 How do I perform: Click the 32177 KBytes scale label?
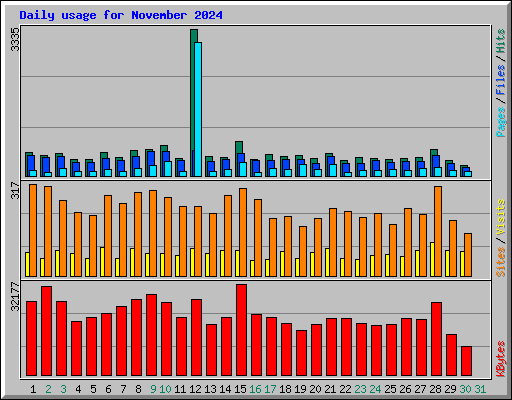pos(15,297)
